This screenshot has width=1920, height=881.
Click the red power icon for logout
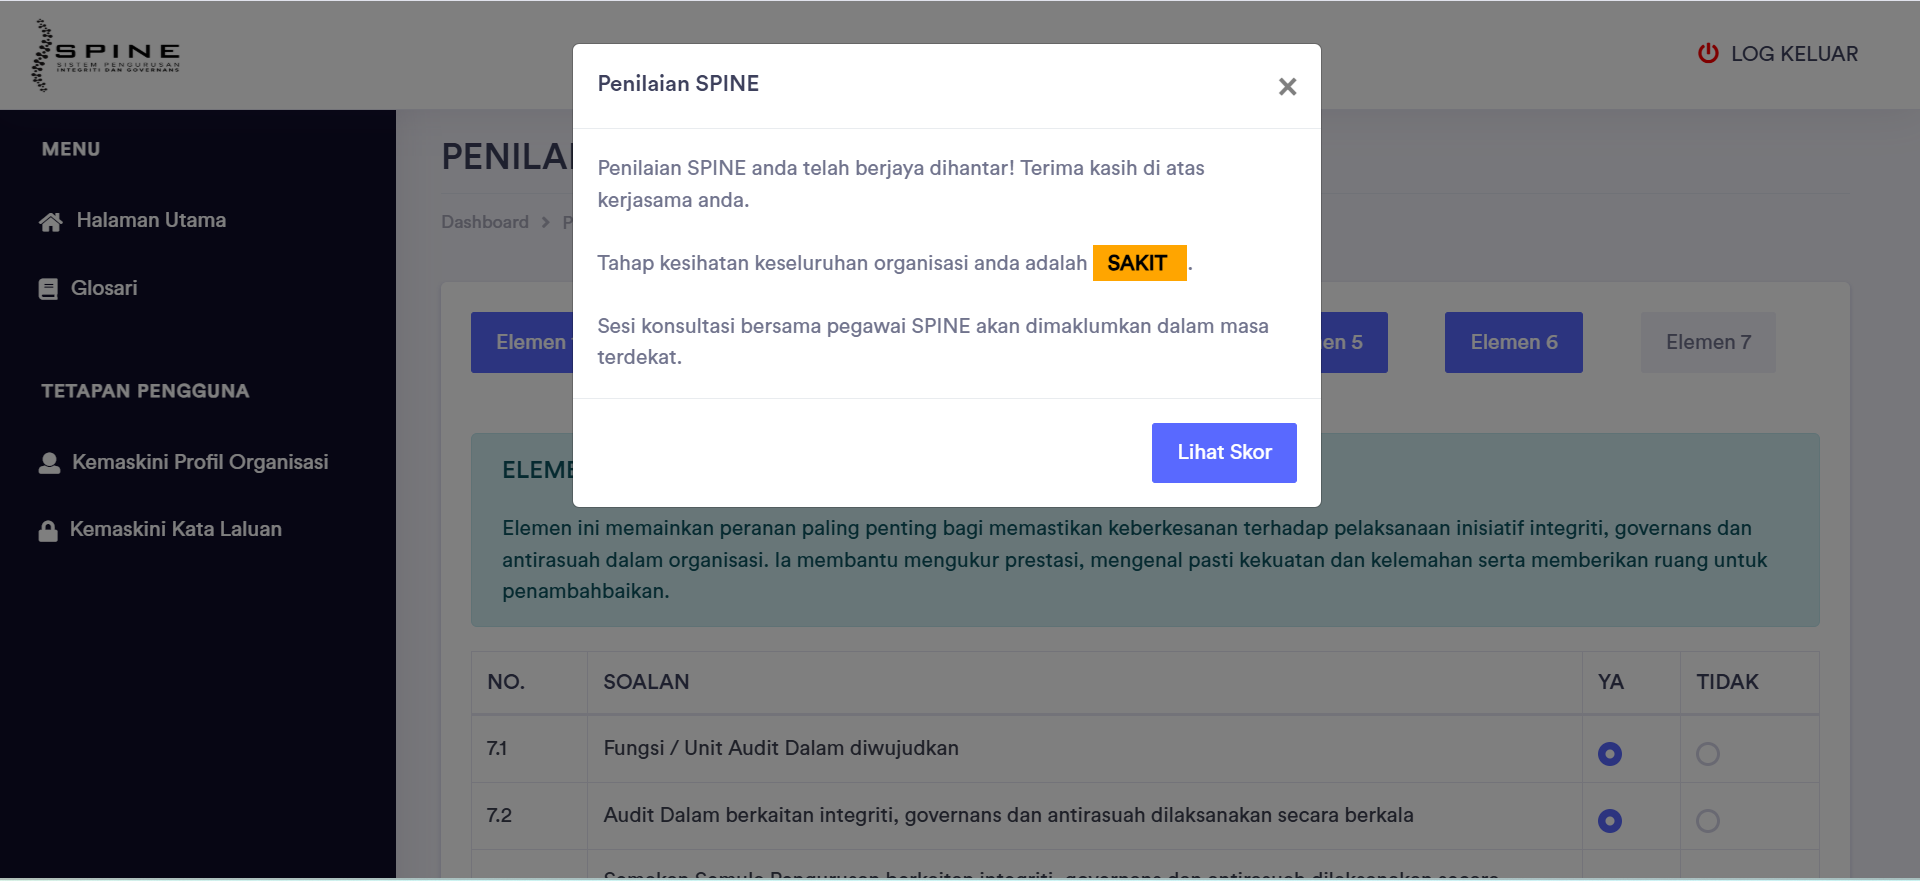click(1708, 54)
